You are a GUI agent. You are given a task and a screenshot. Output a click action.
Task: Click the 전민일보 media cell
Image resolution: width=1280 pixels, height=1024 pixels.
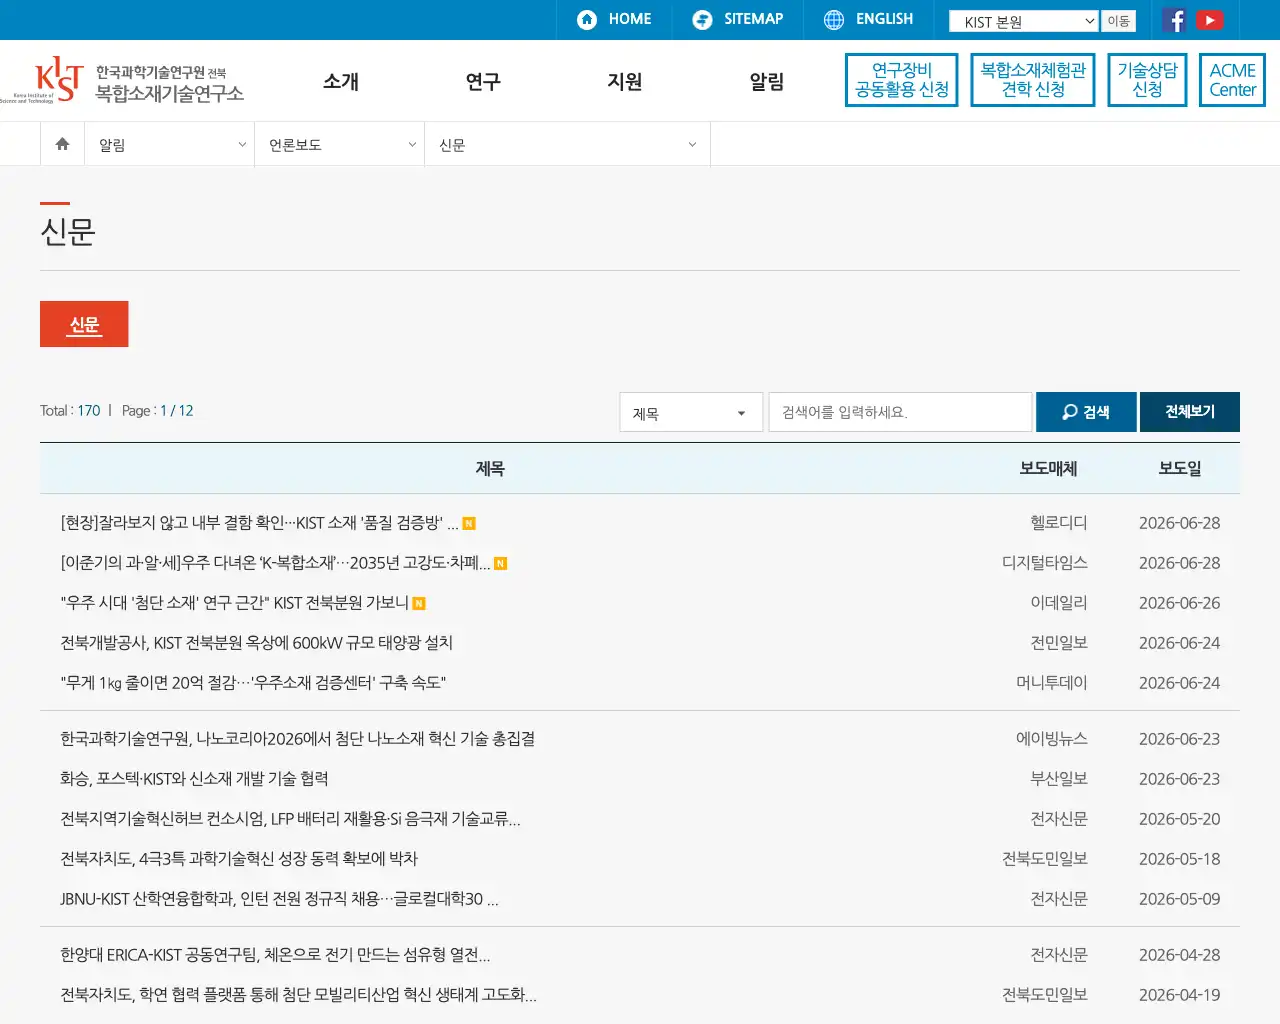point(1059,643)
